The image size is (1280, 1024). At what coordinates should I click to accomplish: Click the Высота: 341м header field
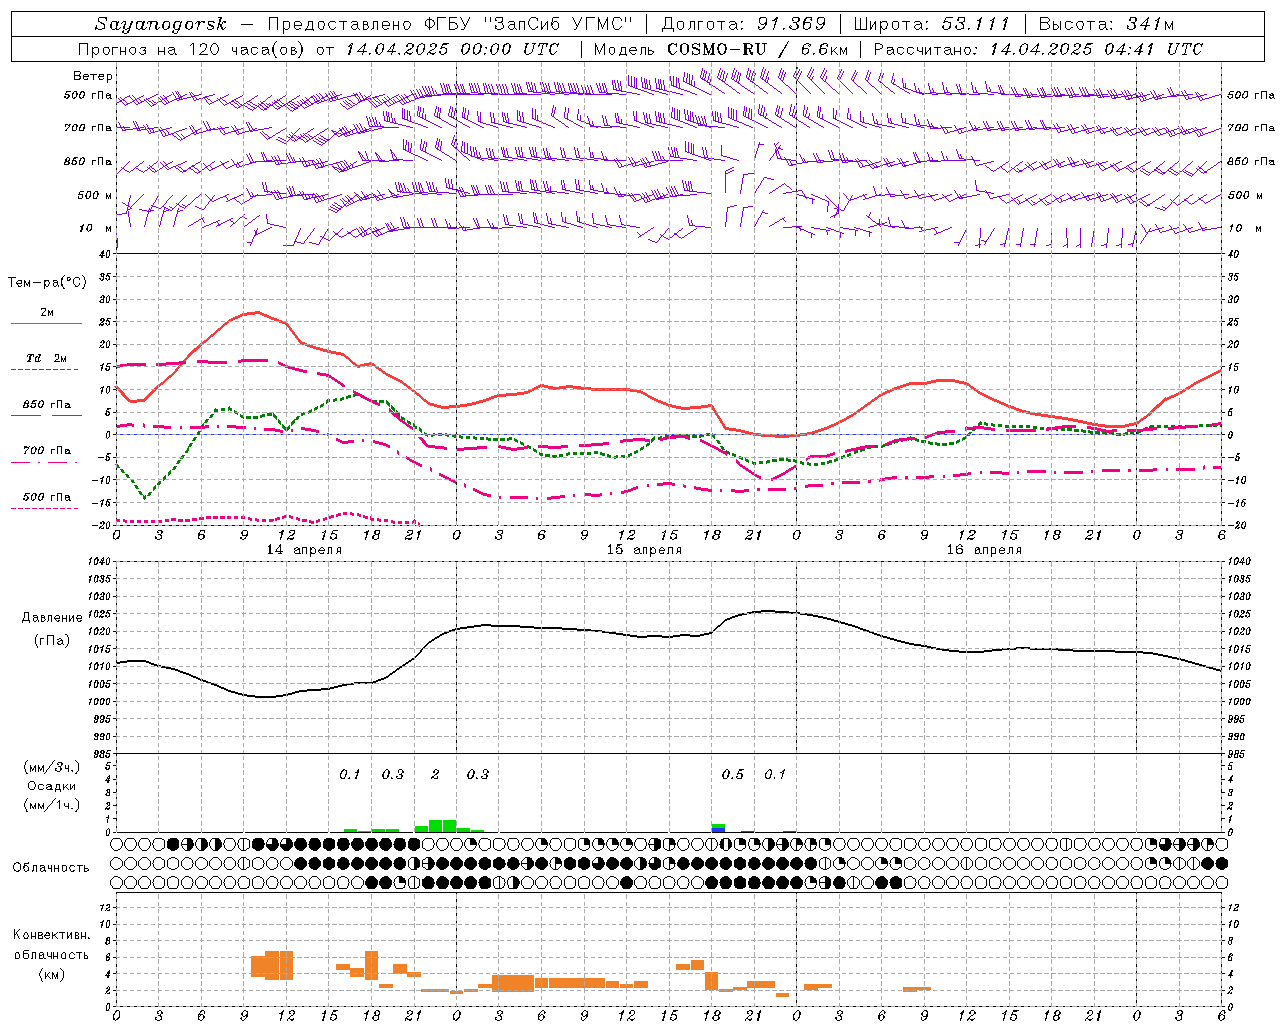1106,24
